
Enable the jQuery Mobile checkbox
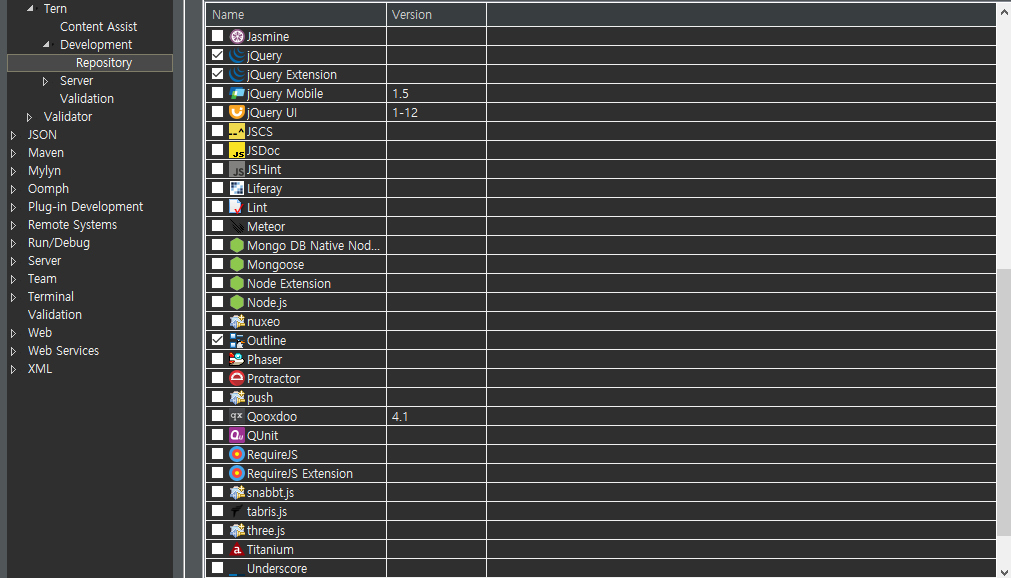coord(218,93)
